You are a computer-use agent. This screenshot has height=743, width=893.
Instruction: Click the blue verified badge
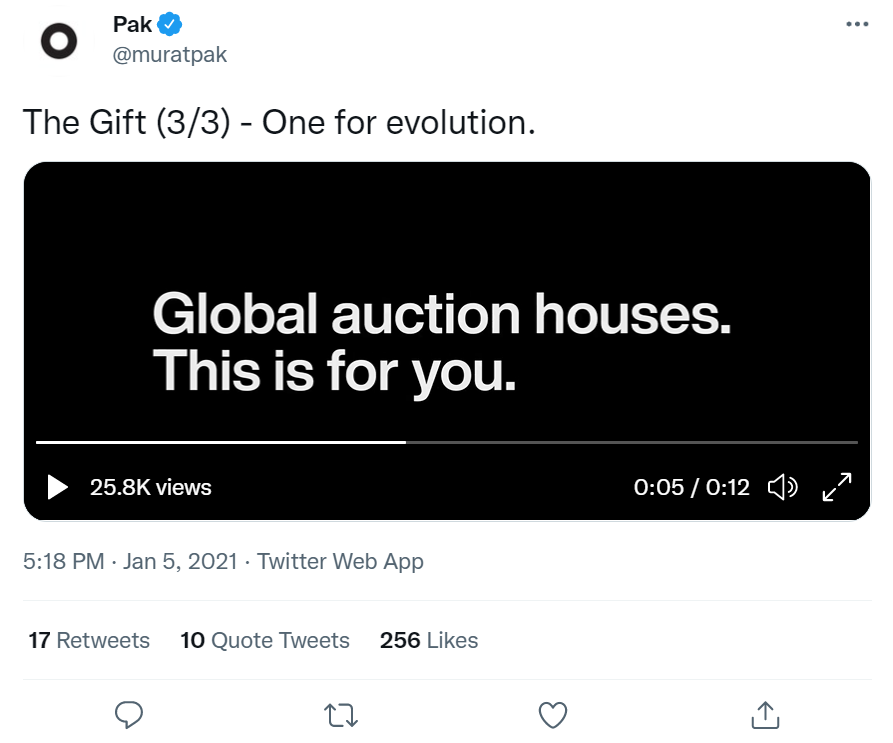click(x=170, y=25)
